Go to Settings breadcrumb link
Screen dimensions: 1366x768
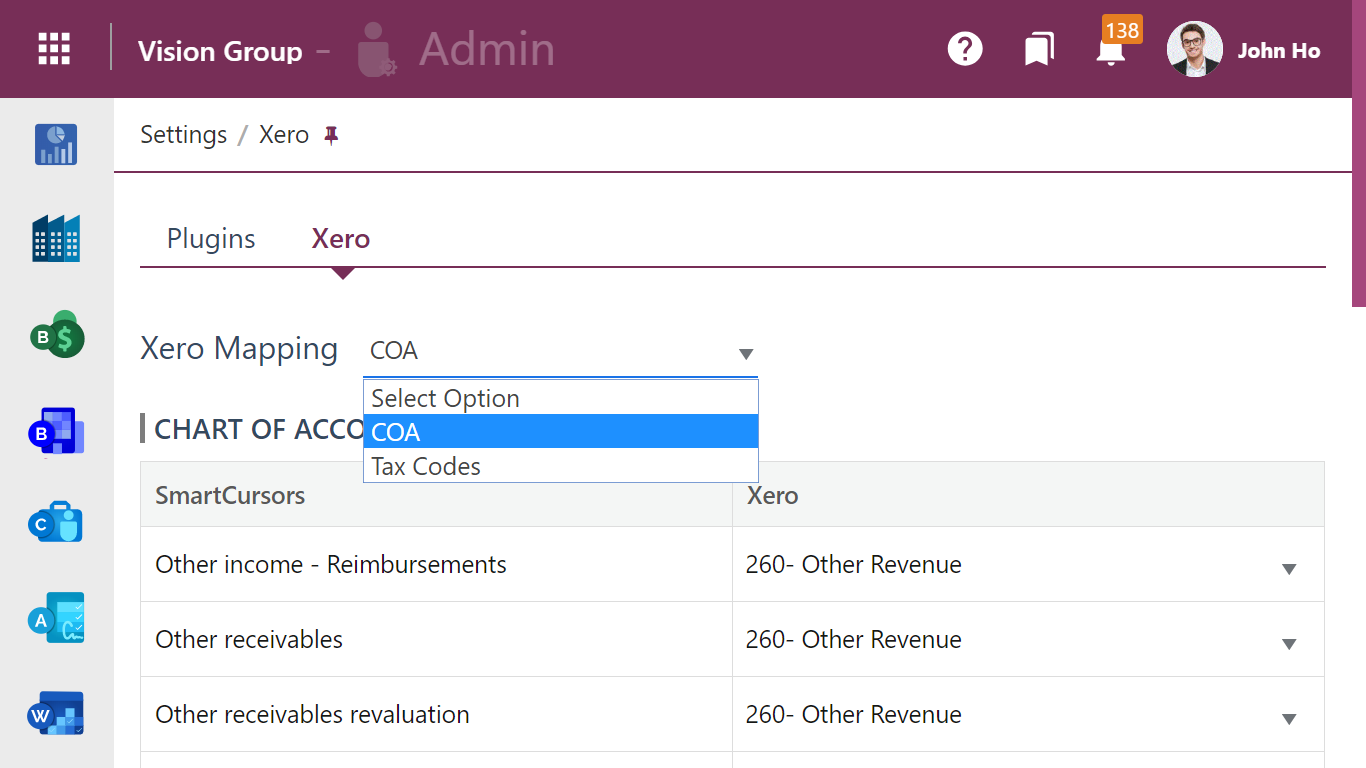pos(184,135)
